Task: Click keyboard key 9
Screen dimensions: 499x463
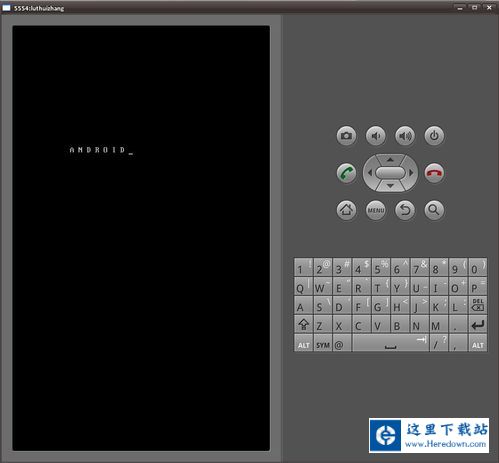Action: tap(458, 267)
